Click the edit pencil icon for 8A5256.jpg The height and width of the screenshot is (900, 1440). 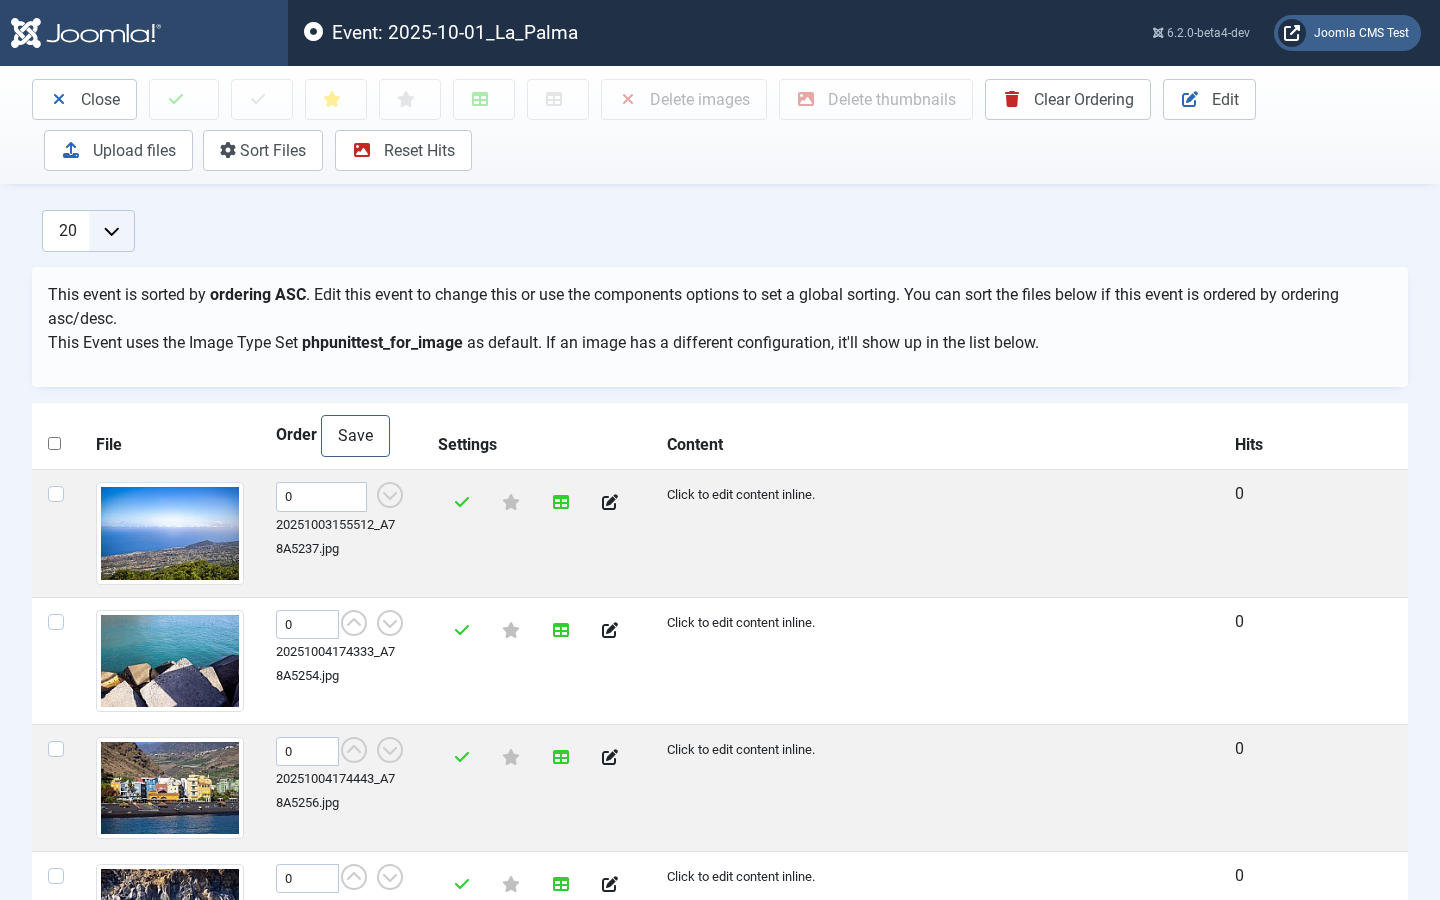(610, 757)
